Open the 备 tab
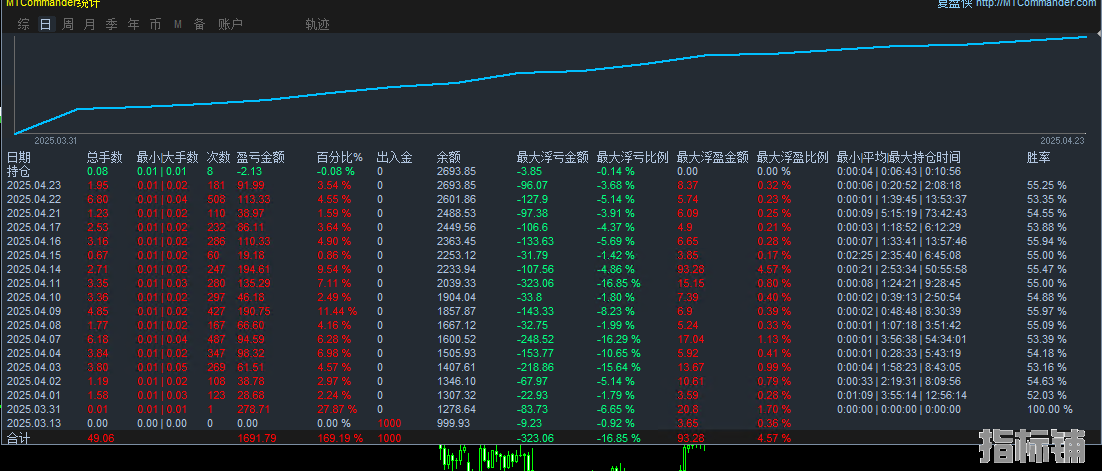Image resolution: width=1102 pixels, height=471 pixels. pos(200,25)
